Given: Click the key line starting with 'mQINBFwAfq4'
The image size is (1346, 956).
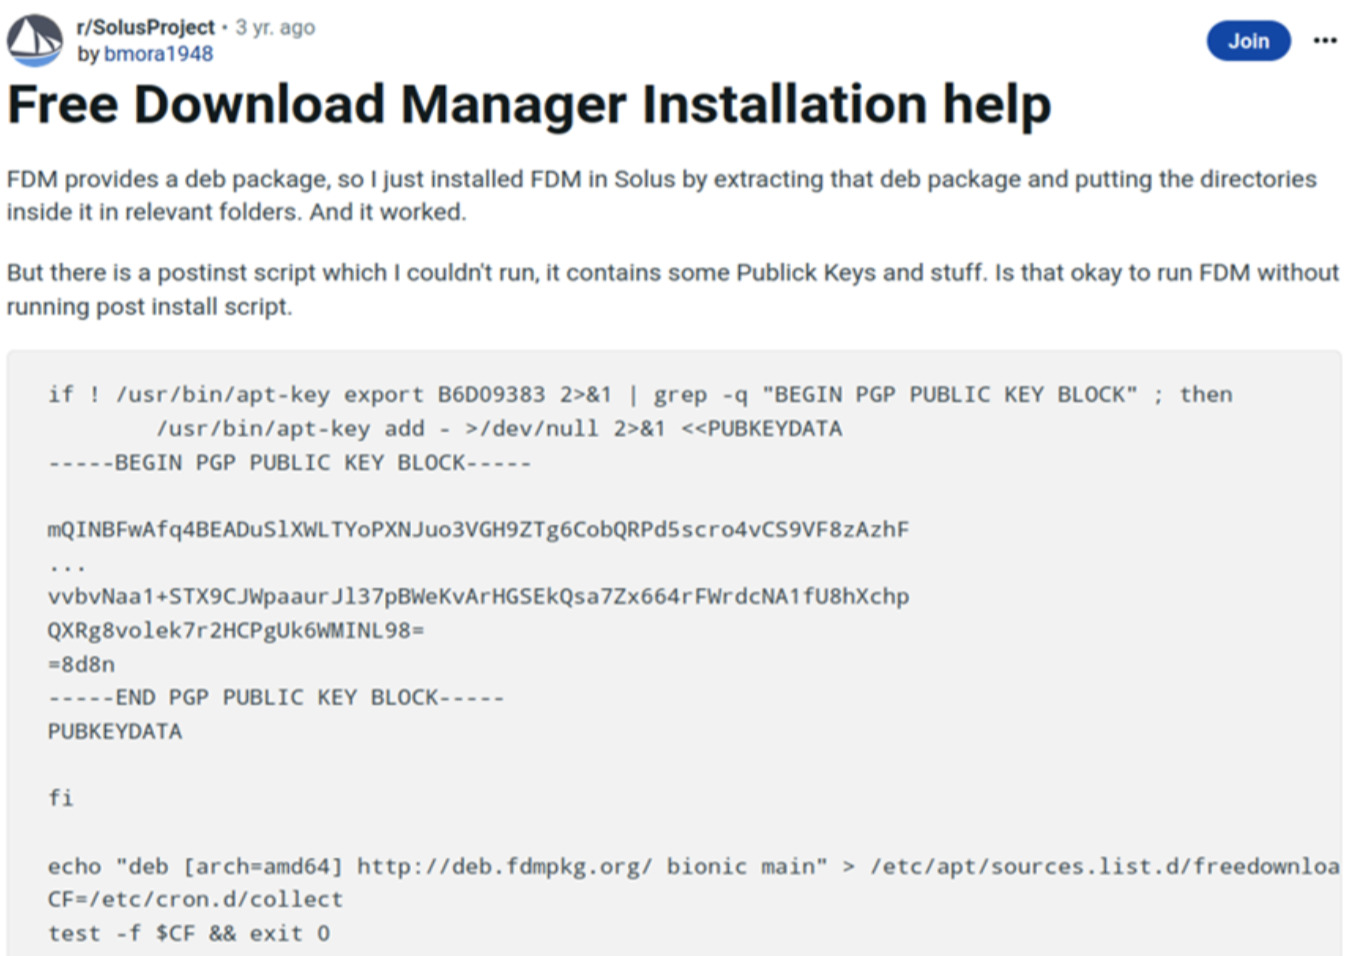Looking at the screenshot, I should tap(478, 530).
